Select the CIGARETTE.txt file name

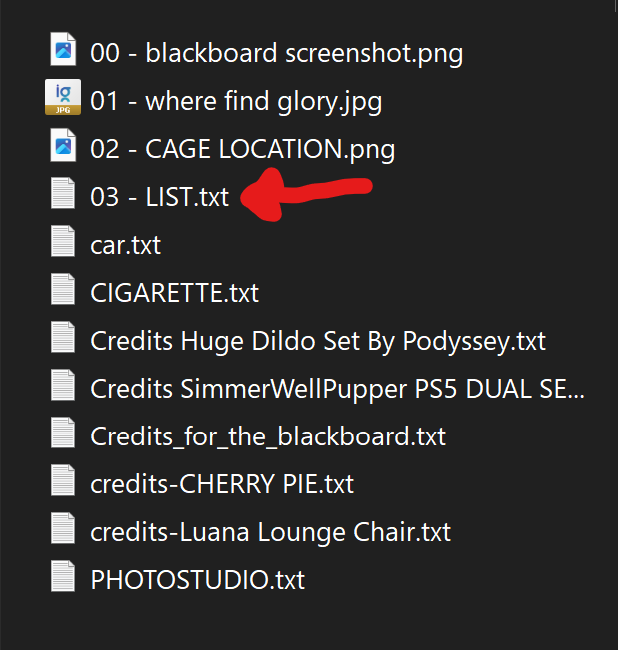[174, 293]
